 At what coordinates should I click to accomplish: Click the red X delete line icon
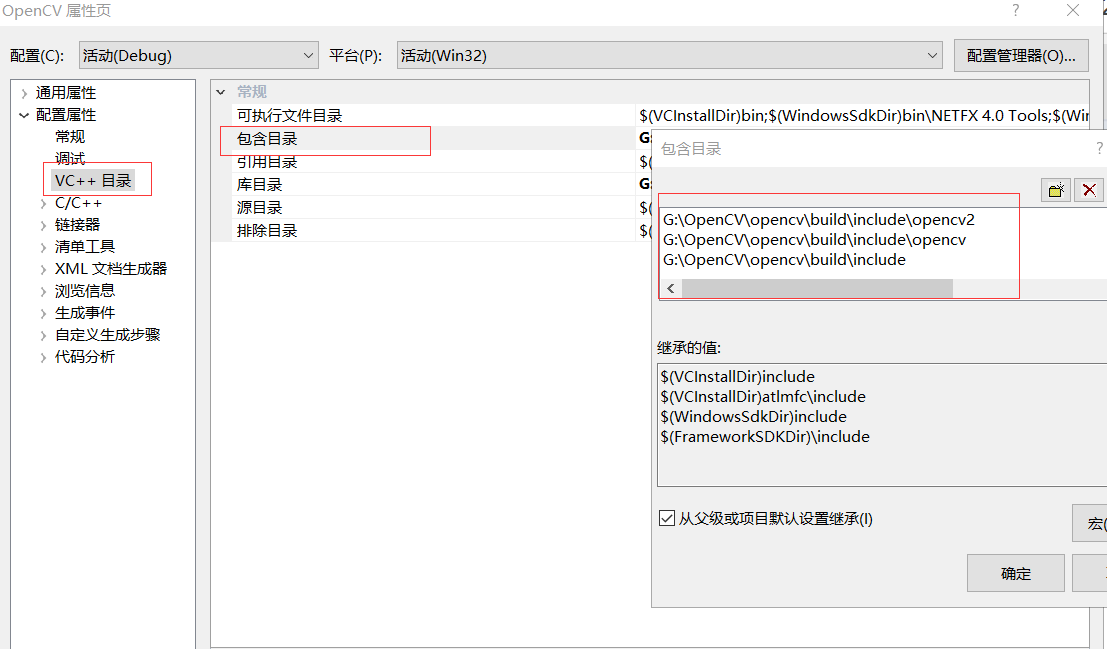tap(1088, 189)
